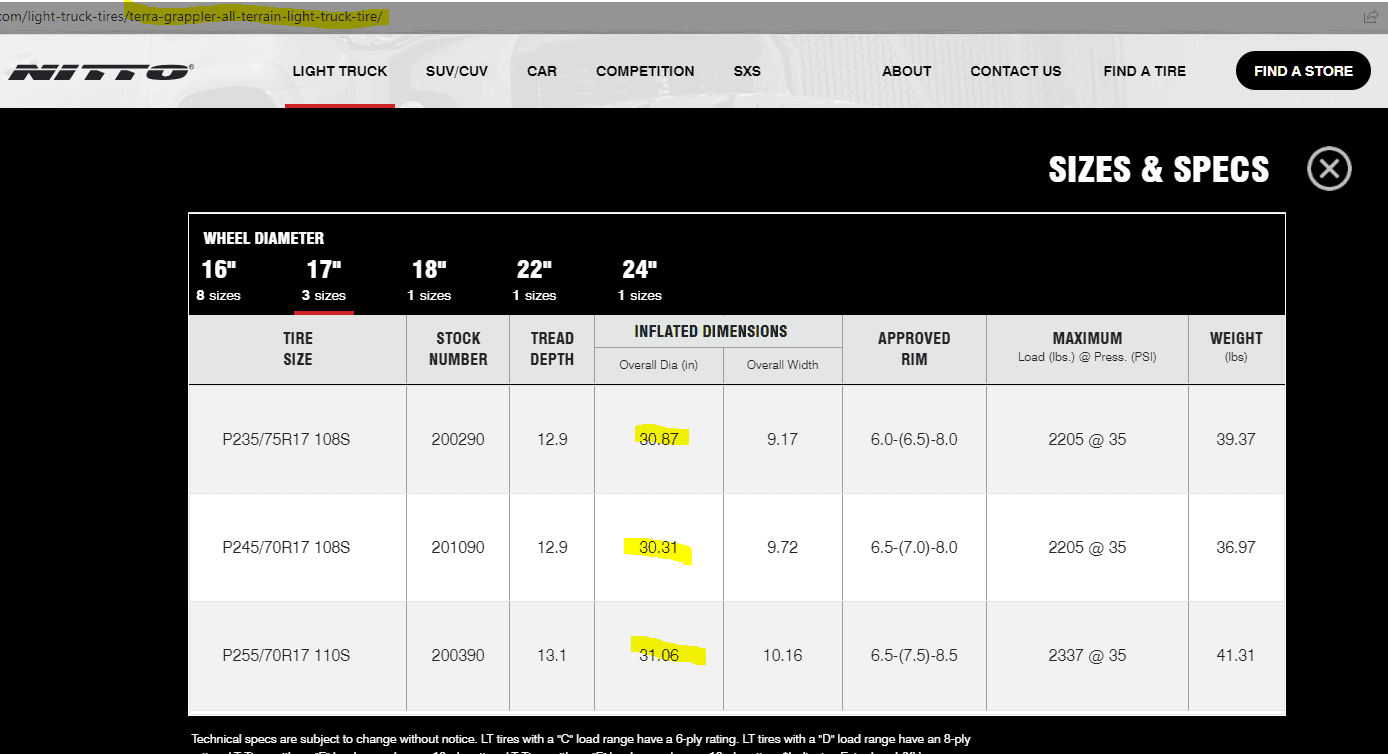Go to the About page

tap(907, 71)
